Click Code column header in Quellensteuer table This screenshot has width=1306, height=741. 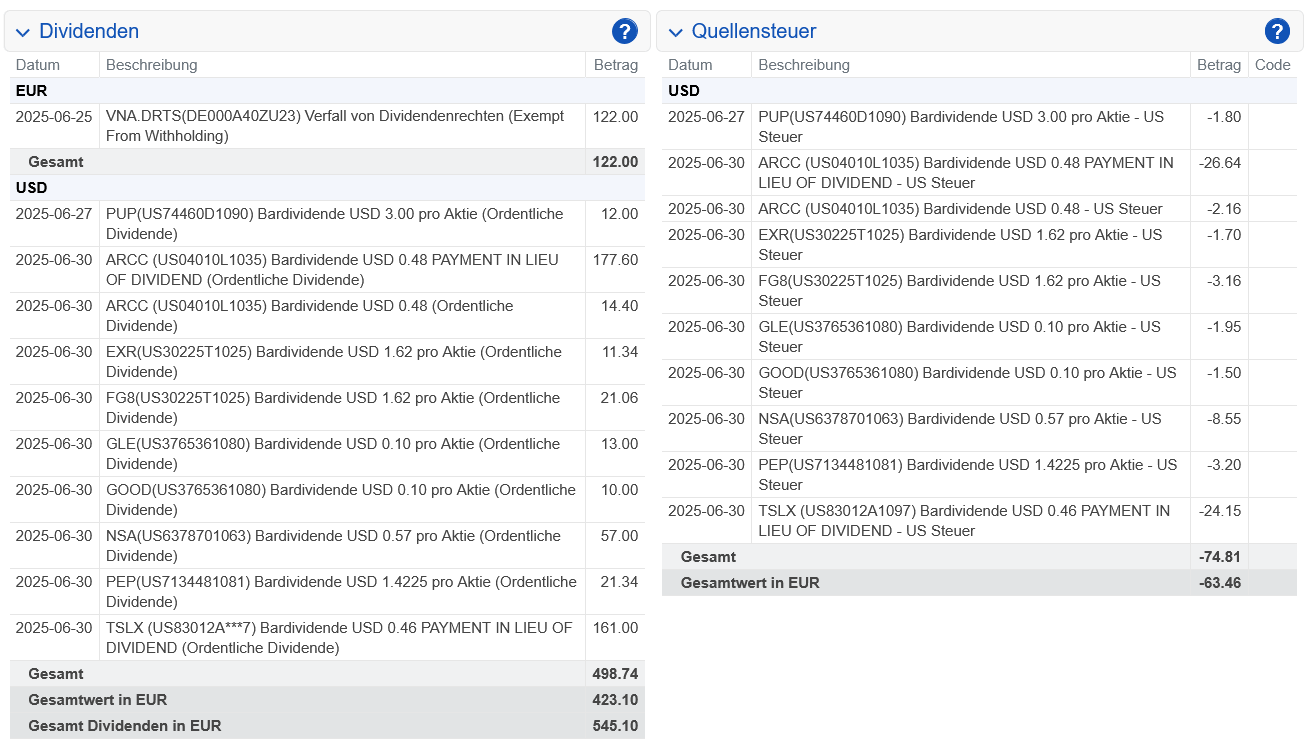tap(1272, 65)
